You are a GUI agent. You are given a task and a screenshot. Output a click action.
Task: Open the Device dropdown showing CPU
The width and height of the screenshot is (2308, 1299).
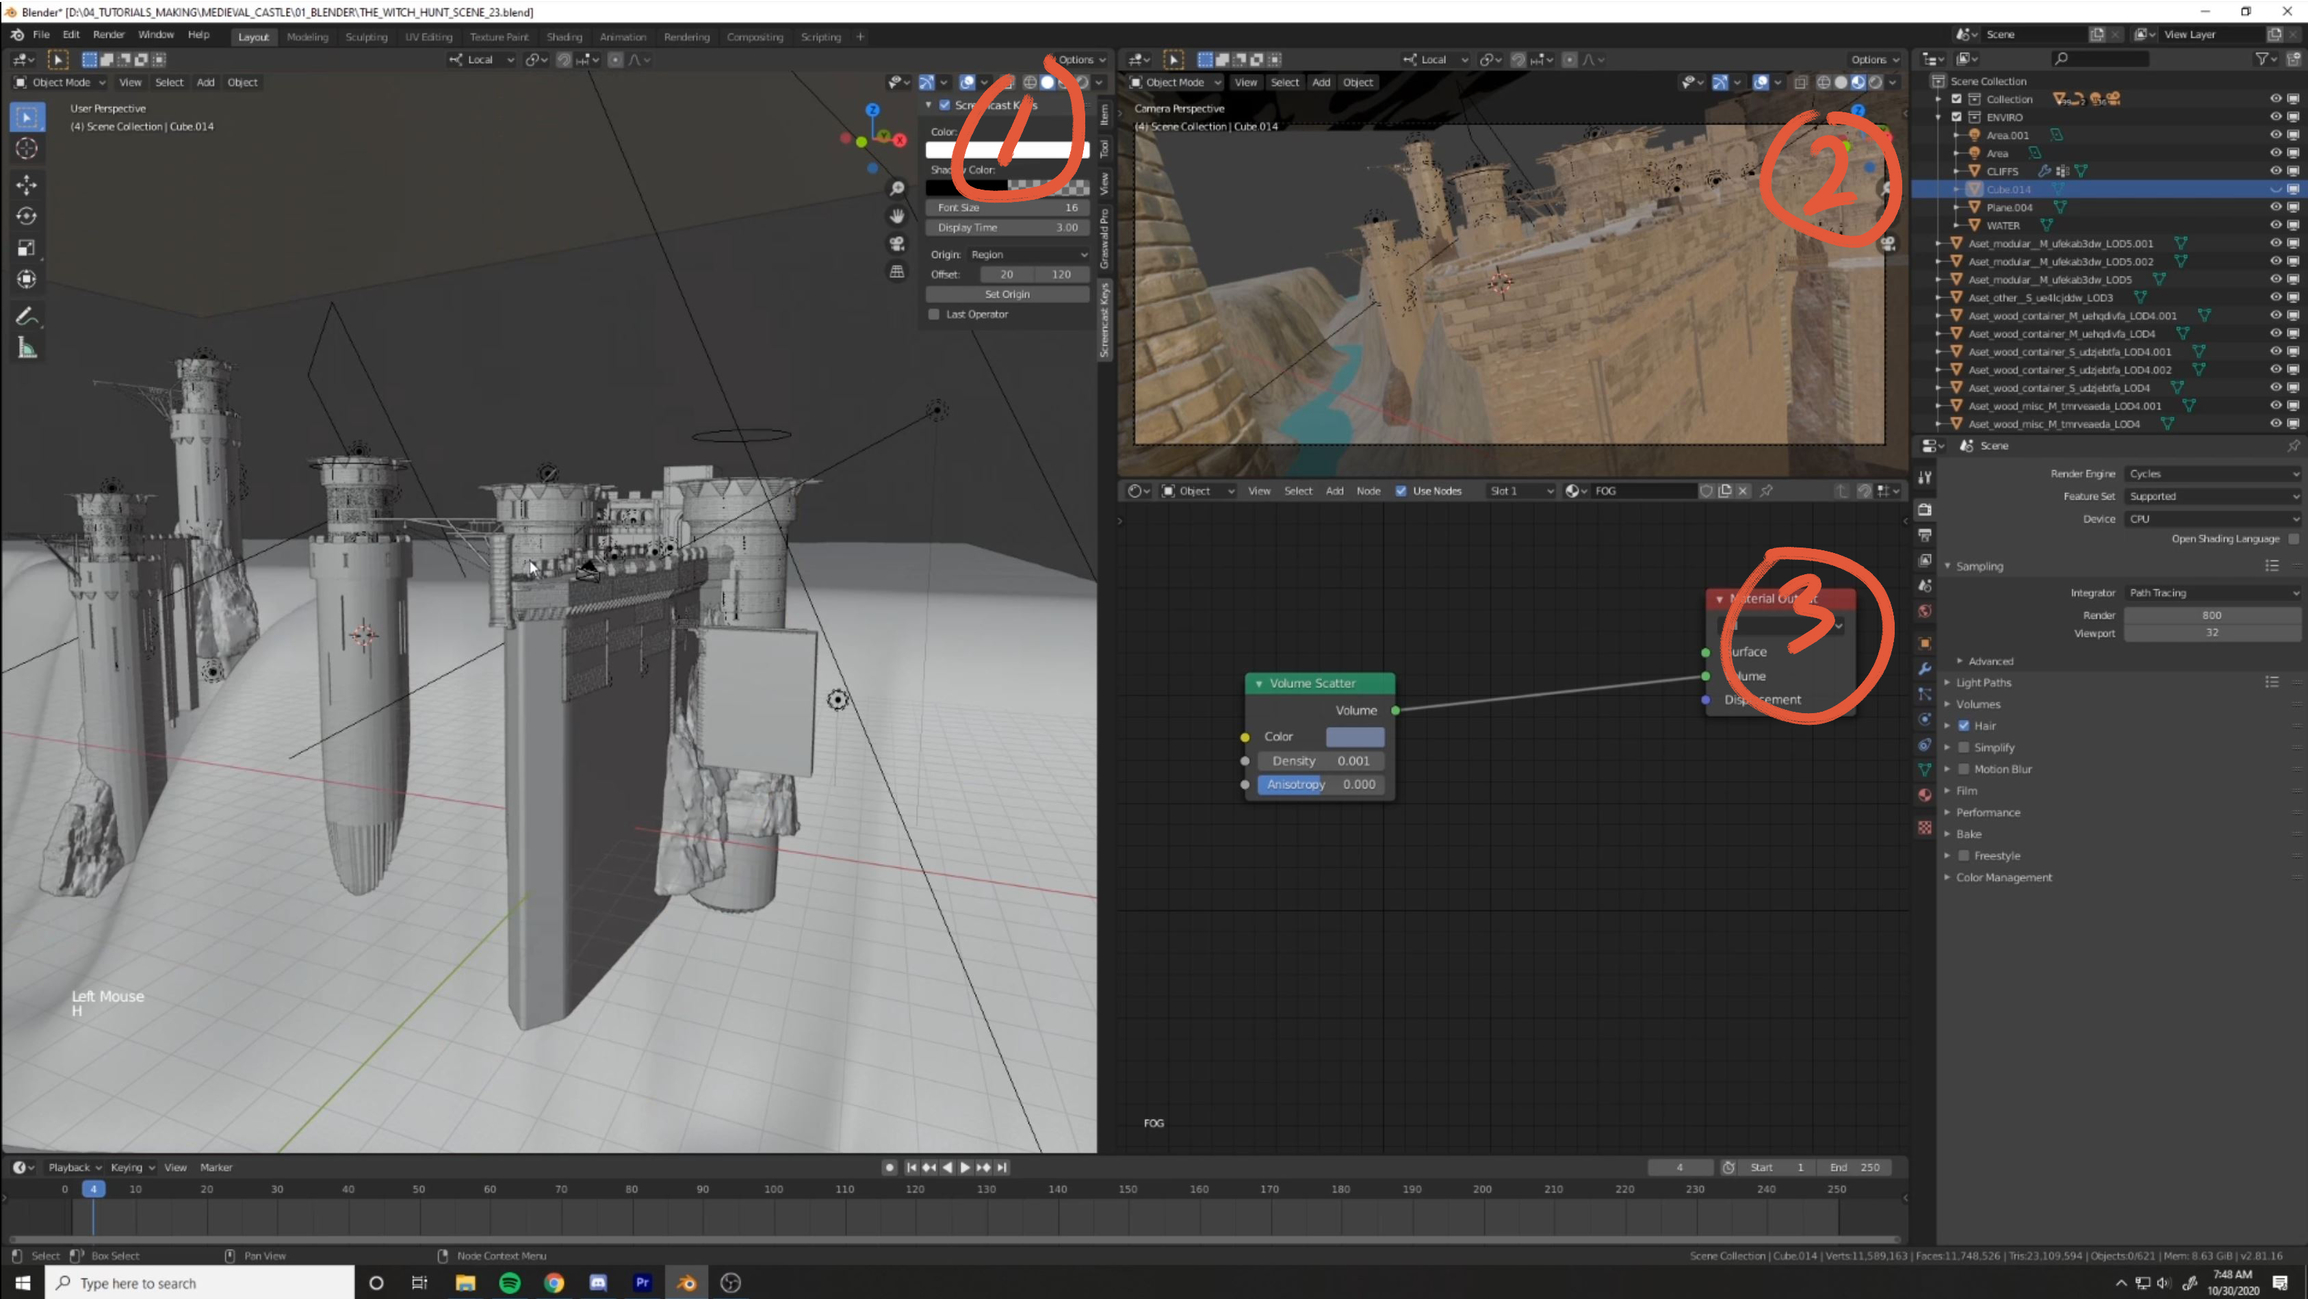tap(2212, 519)
